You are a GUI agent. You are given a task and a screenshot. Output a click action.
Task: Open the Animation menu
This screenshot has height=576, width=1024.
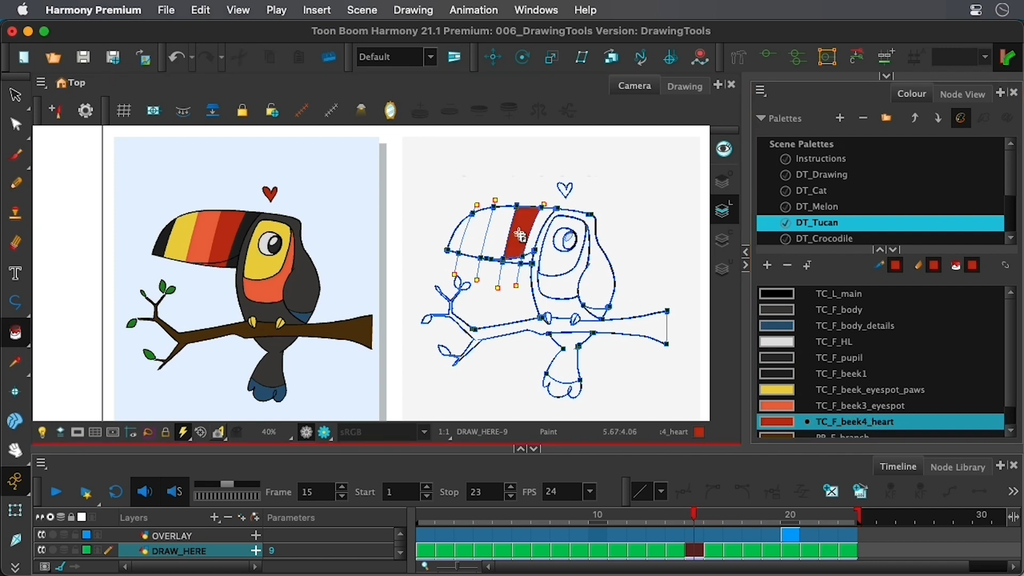click(473, 10)
